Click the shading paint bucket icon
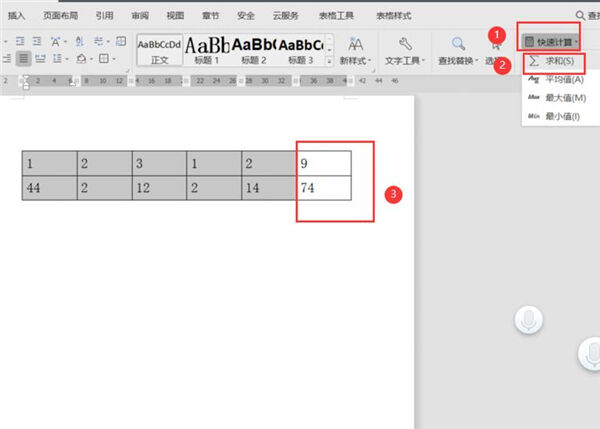The height and width of the screenshot is (429, 600). (81, 59)
